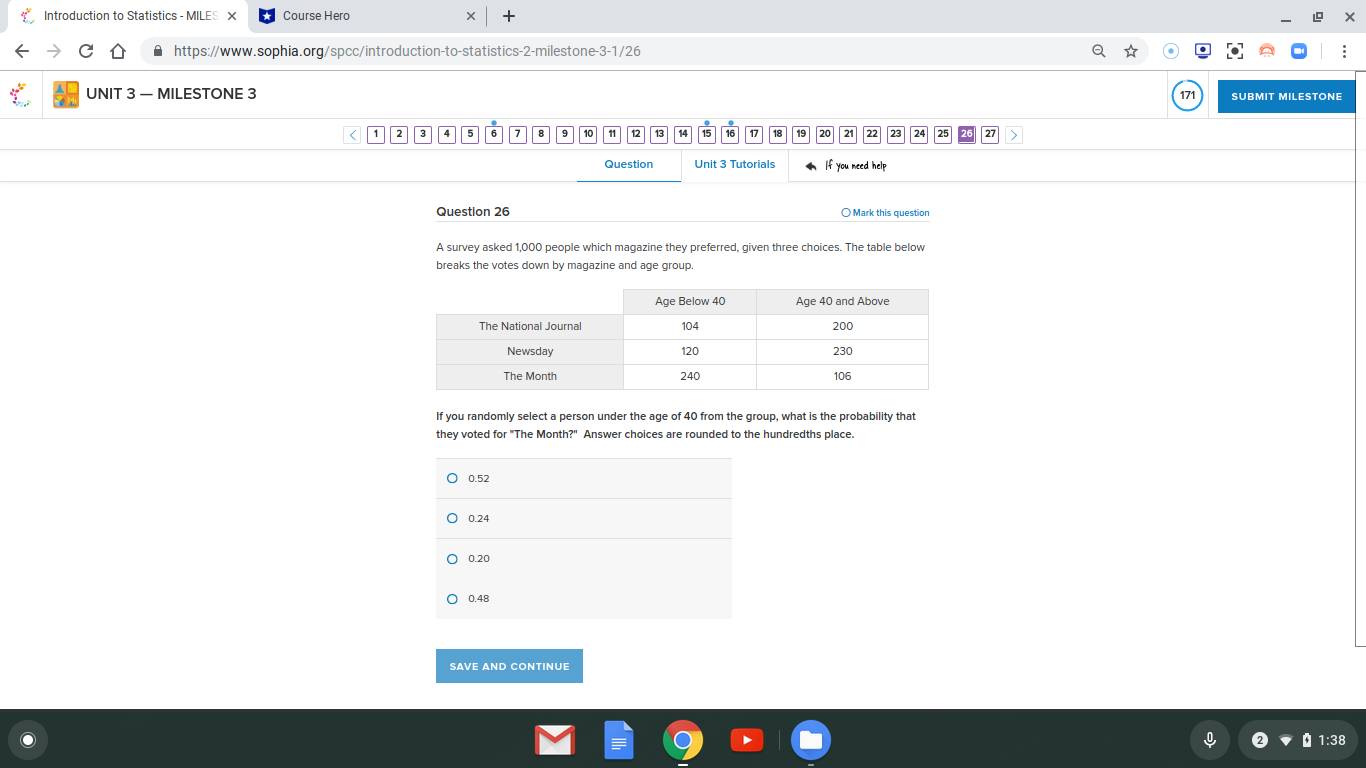Go to the browser home page
The image size is (1366, 768).
tap(118, 51)
